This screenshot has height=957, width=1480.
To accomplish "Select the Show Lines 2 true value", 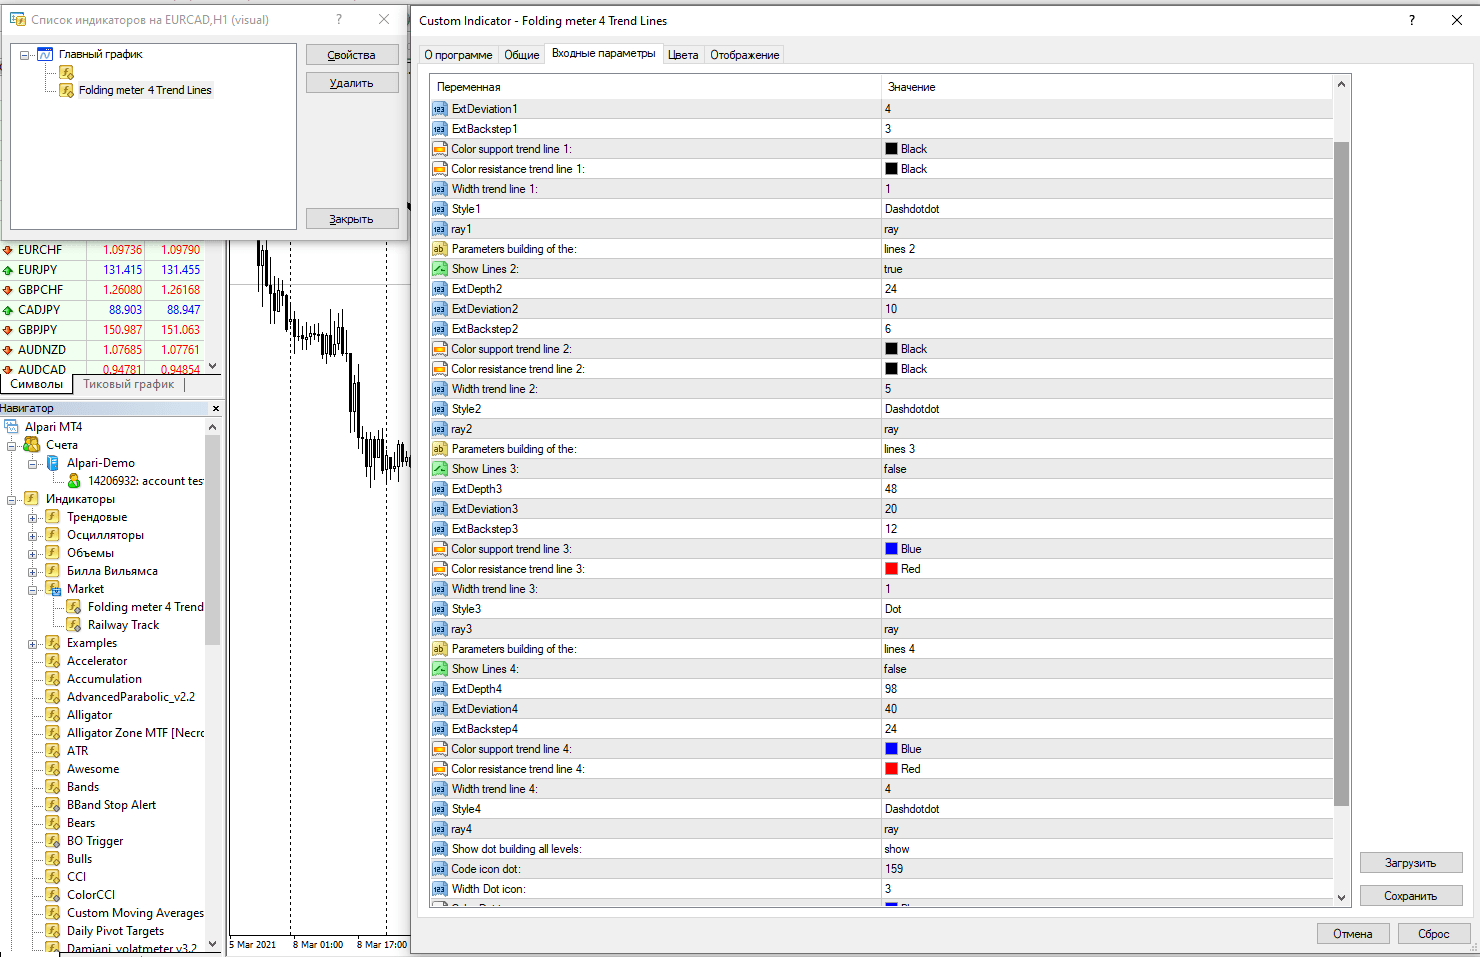I will (893, 269).
